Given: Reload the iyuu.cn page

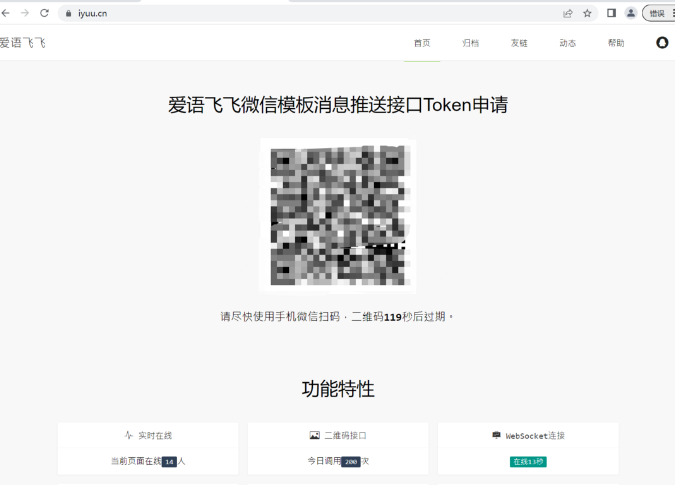Looking at the screenshot, I should tap(44, 13).
